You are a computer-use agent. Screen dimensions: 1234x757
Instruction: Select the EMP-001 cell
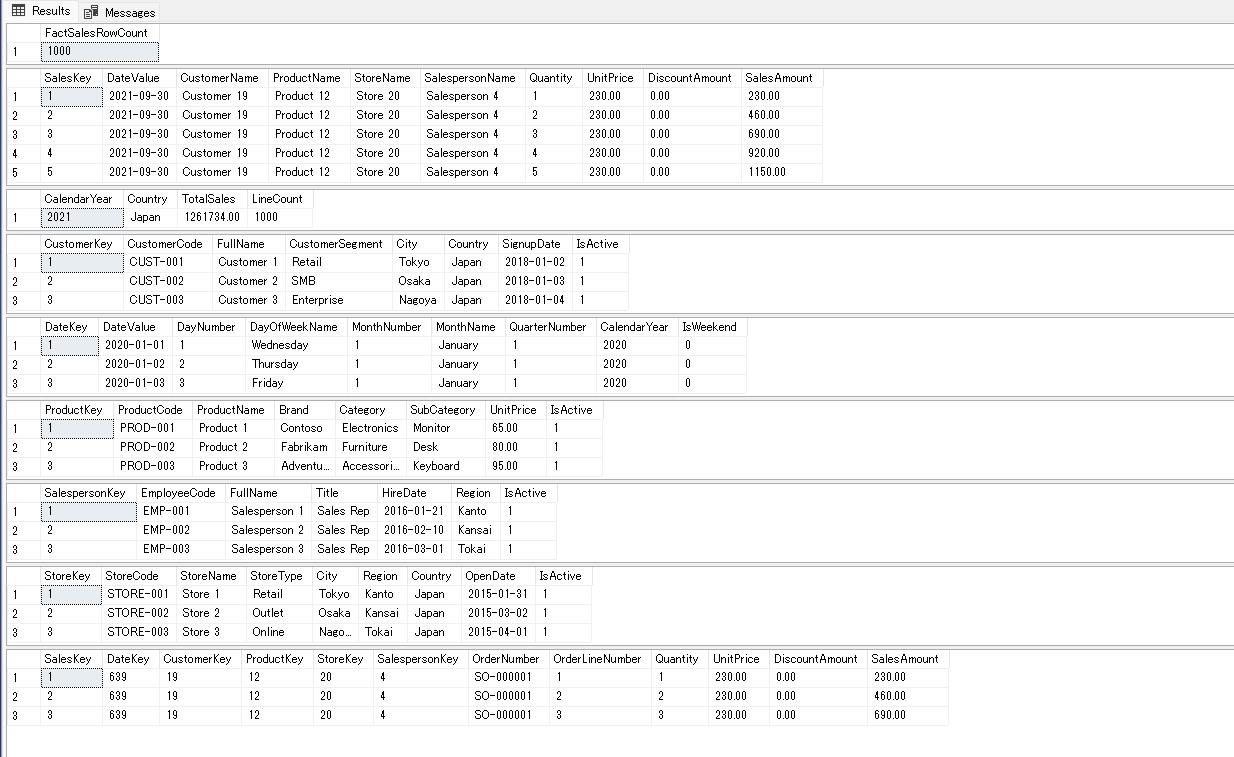(181, 511)
